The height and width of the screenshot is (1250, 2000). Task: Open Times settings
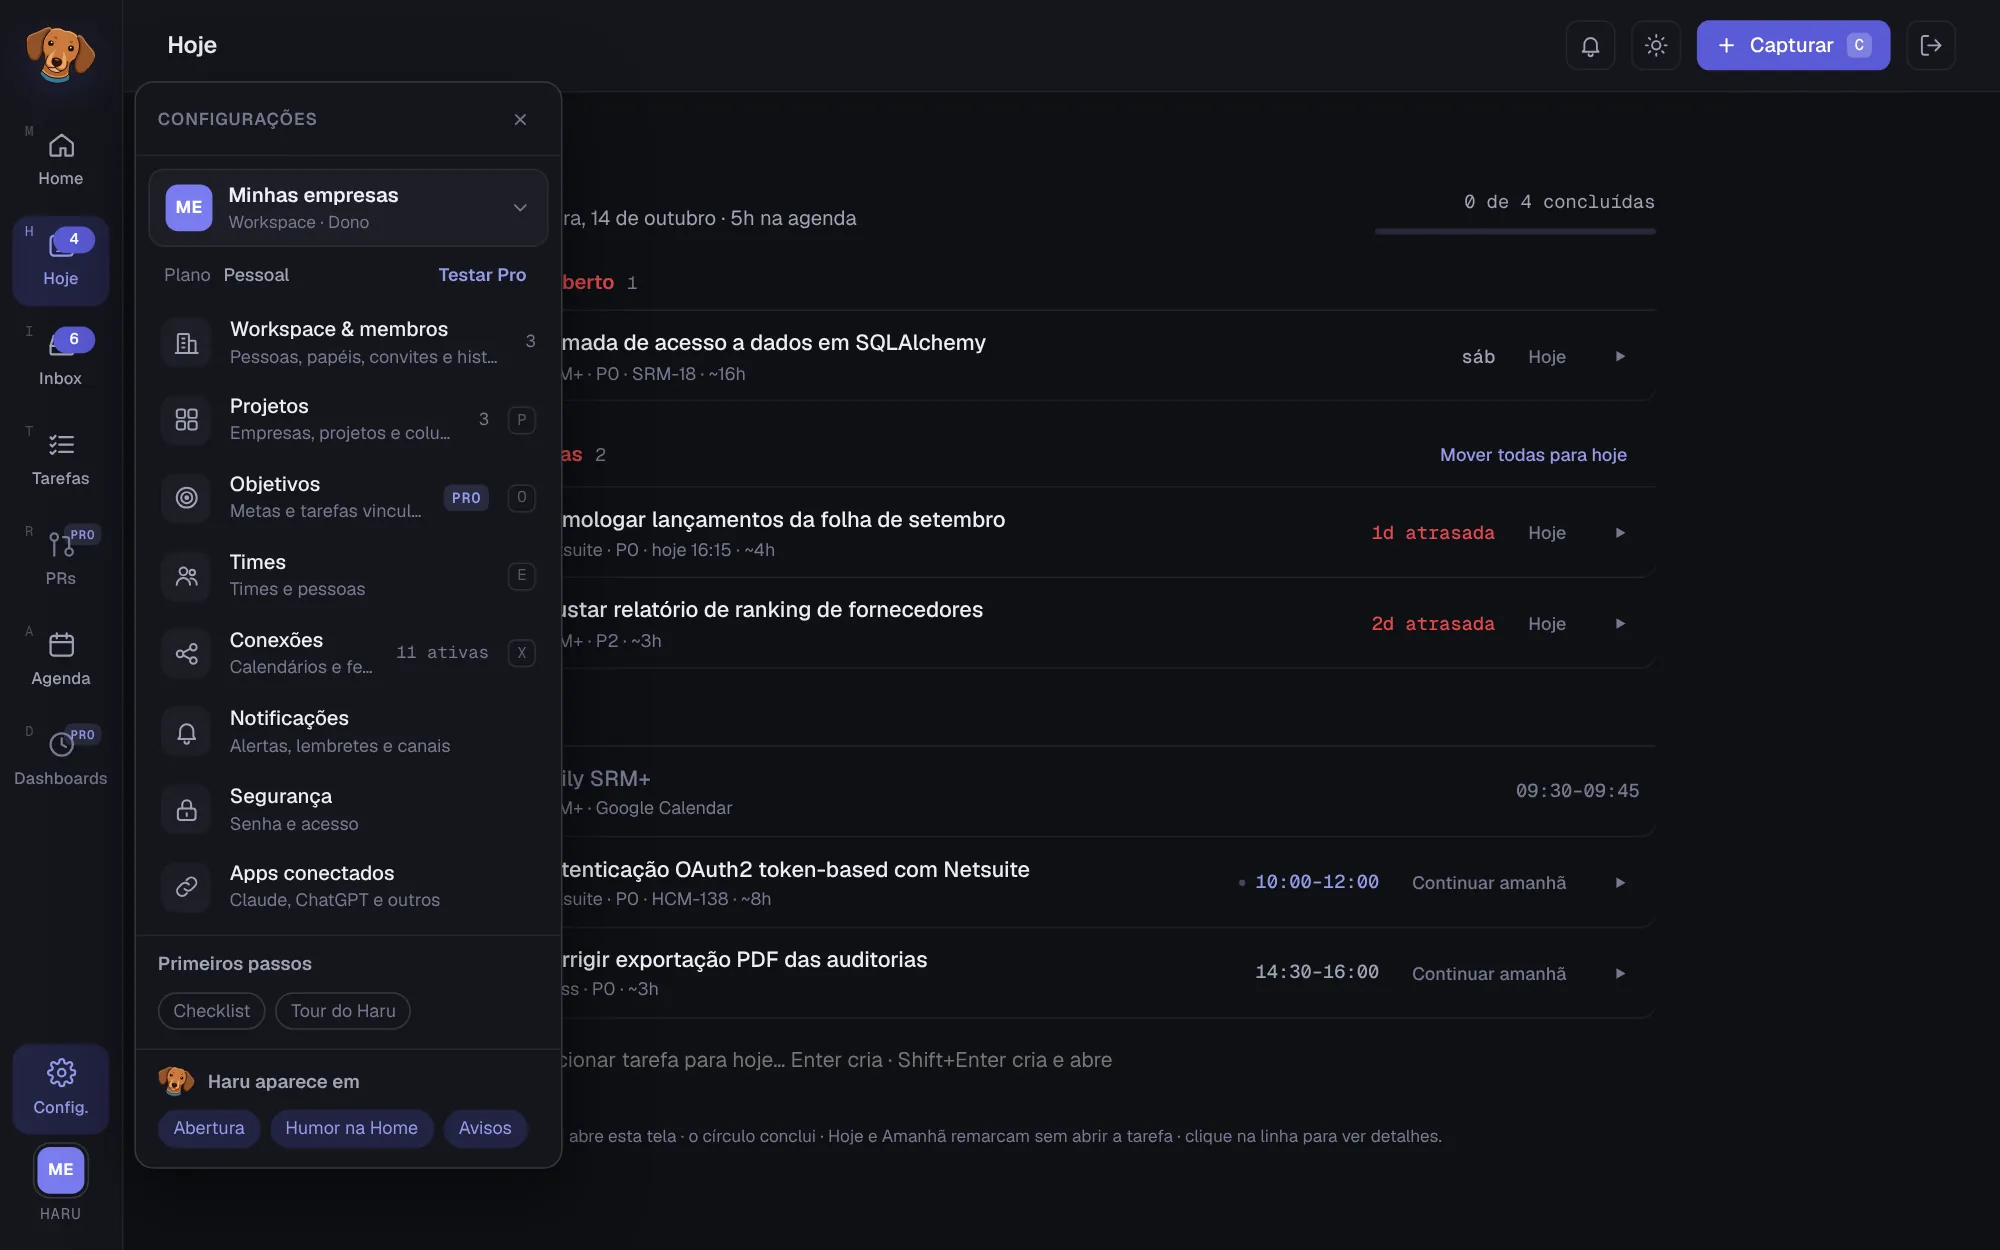click(348, 575)
